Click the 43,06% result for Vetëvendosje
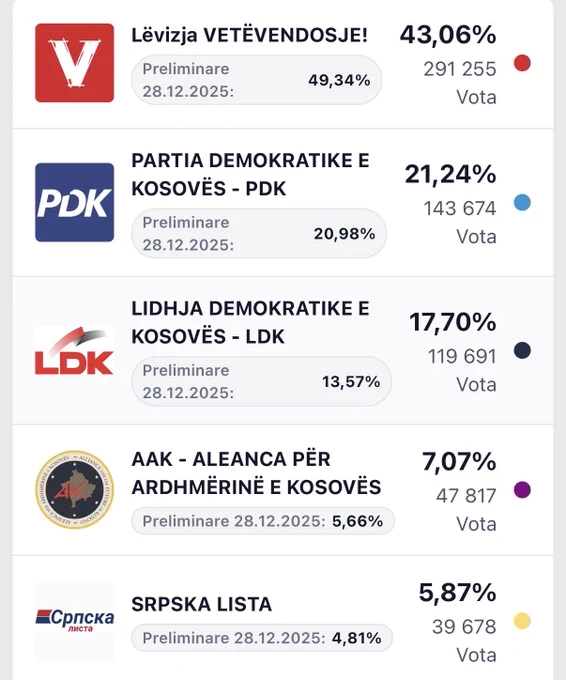Image resolution: width=566 pixels, height=680 pixels. 448,35
